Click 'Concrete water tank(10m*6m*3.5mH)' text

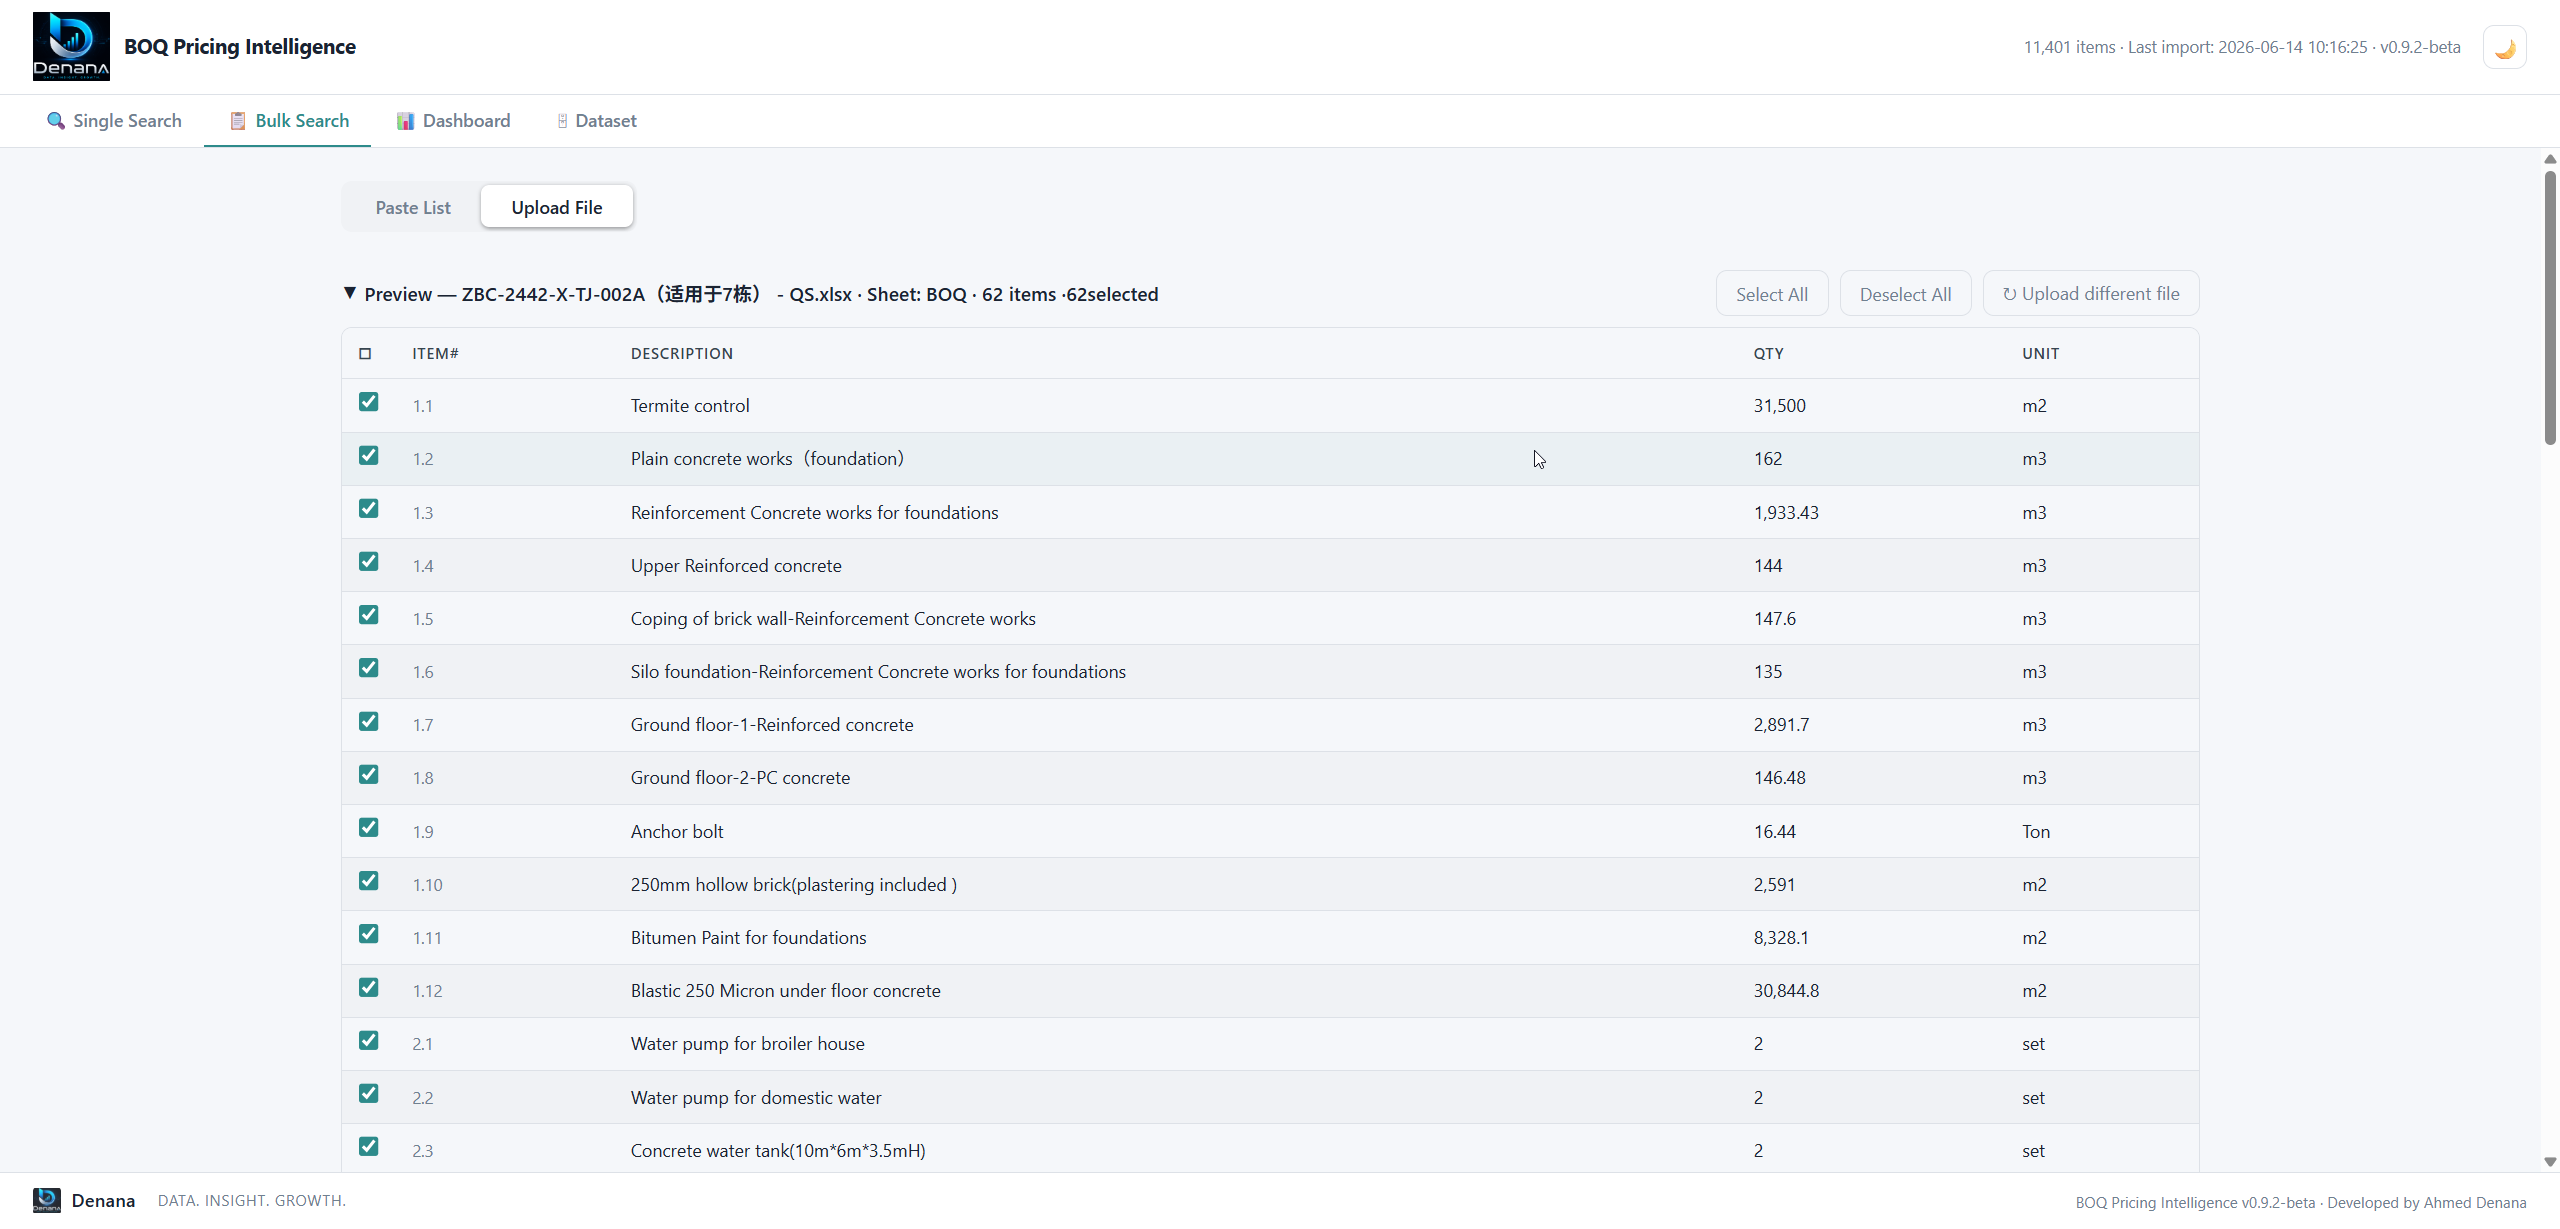click(778, 1151)
